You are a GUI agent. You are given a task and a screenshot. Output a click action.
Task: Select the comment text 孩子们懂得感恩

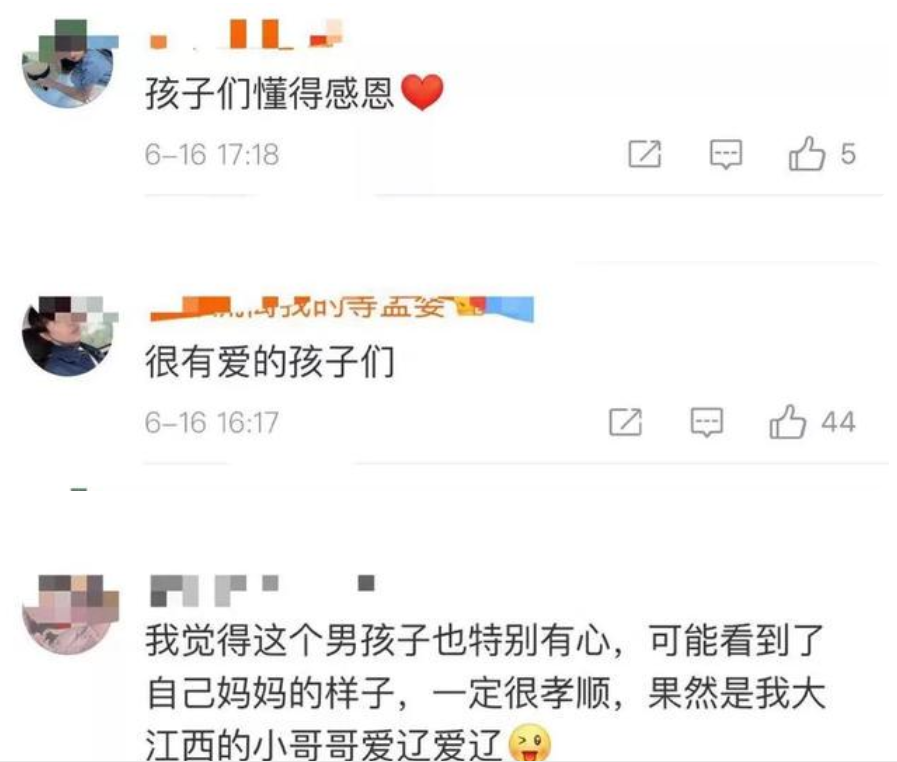pos(269,93)
